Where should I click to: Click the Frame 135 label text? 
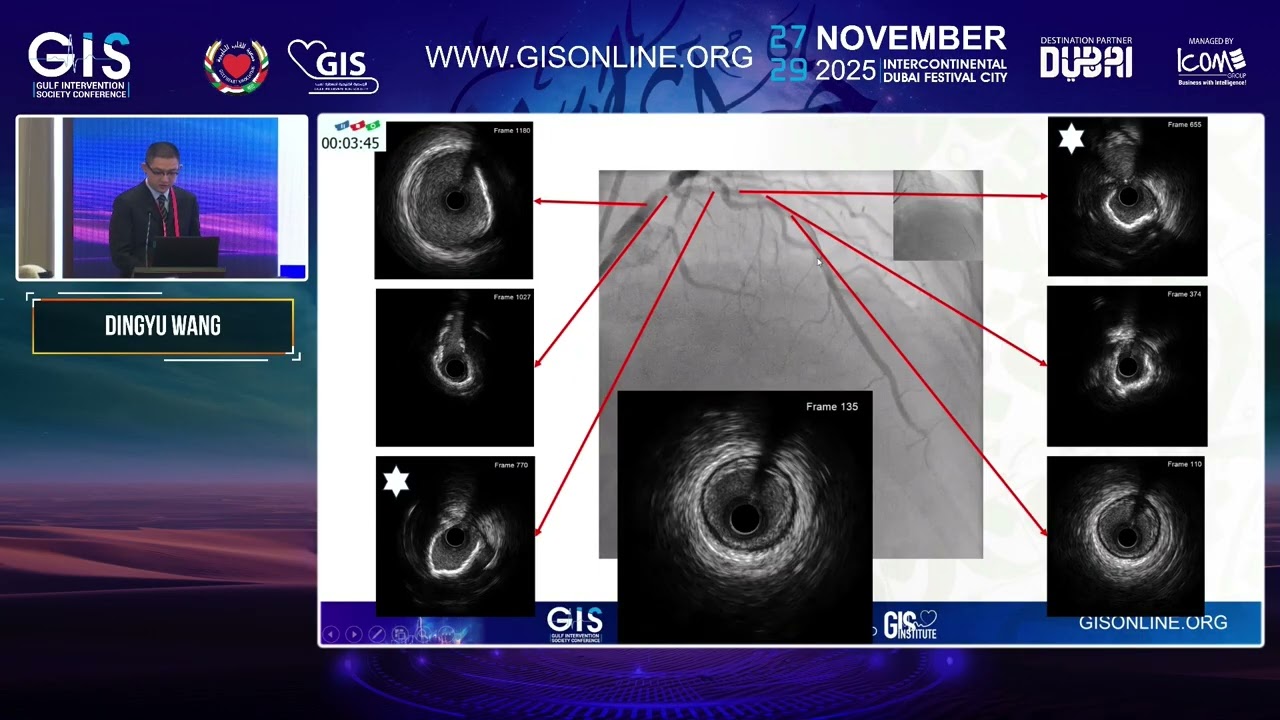point(832,406)
